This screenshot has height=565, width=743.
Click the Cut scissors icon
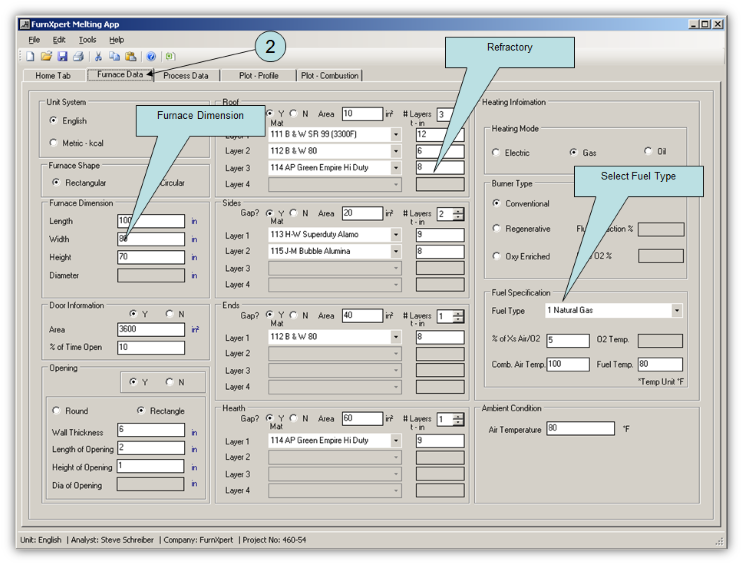98,56
